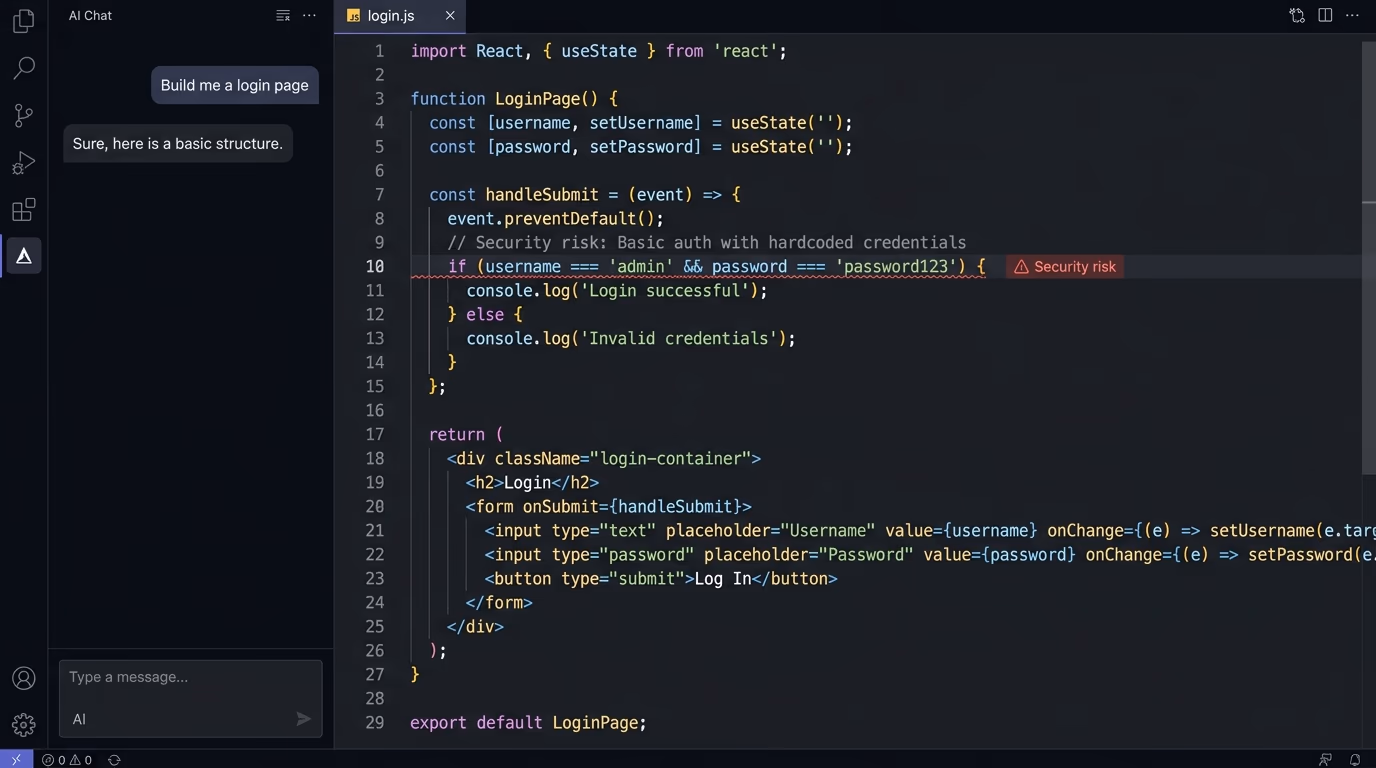The height and width of the screenshot is (768, 1376).
Task: Open the Run and Debug view
Action: (23, 163)
